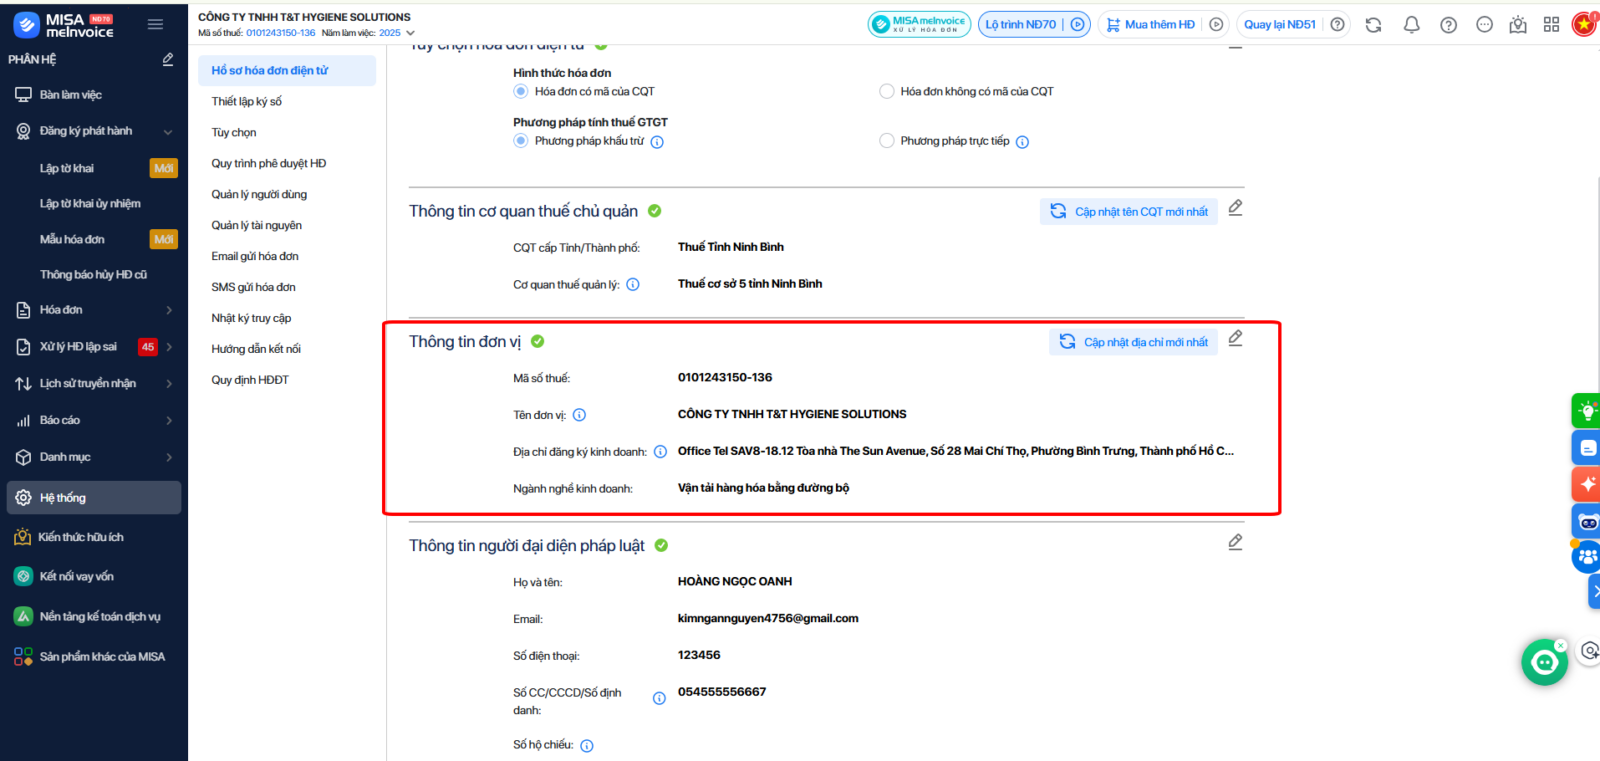Open the help question mark icon

(x=1448, y=25)
